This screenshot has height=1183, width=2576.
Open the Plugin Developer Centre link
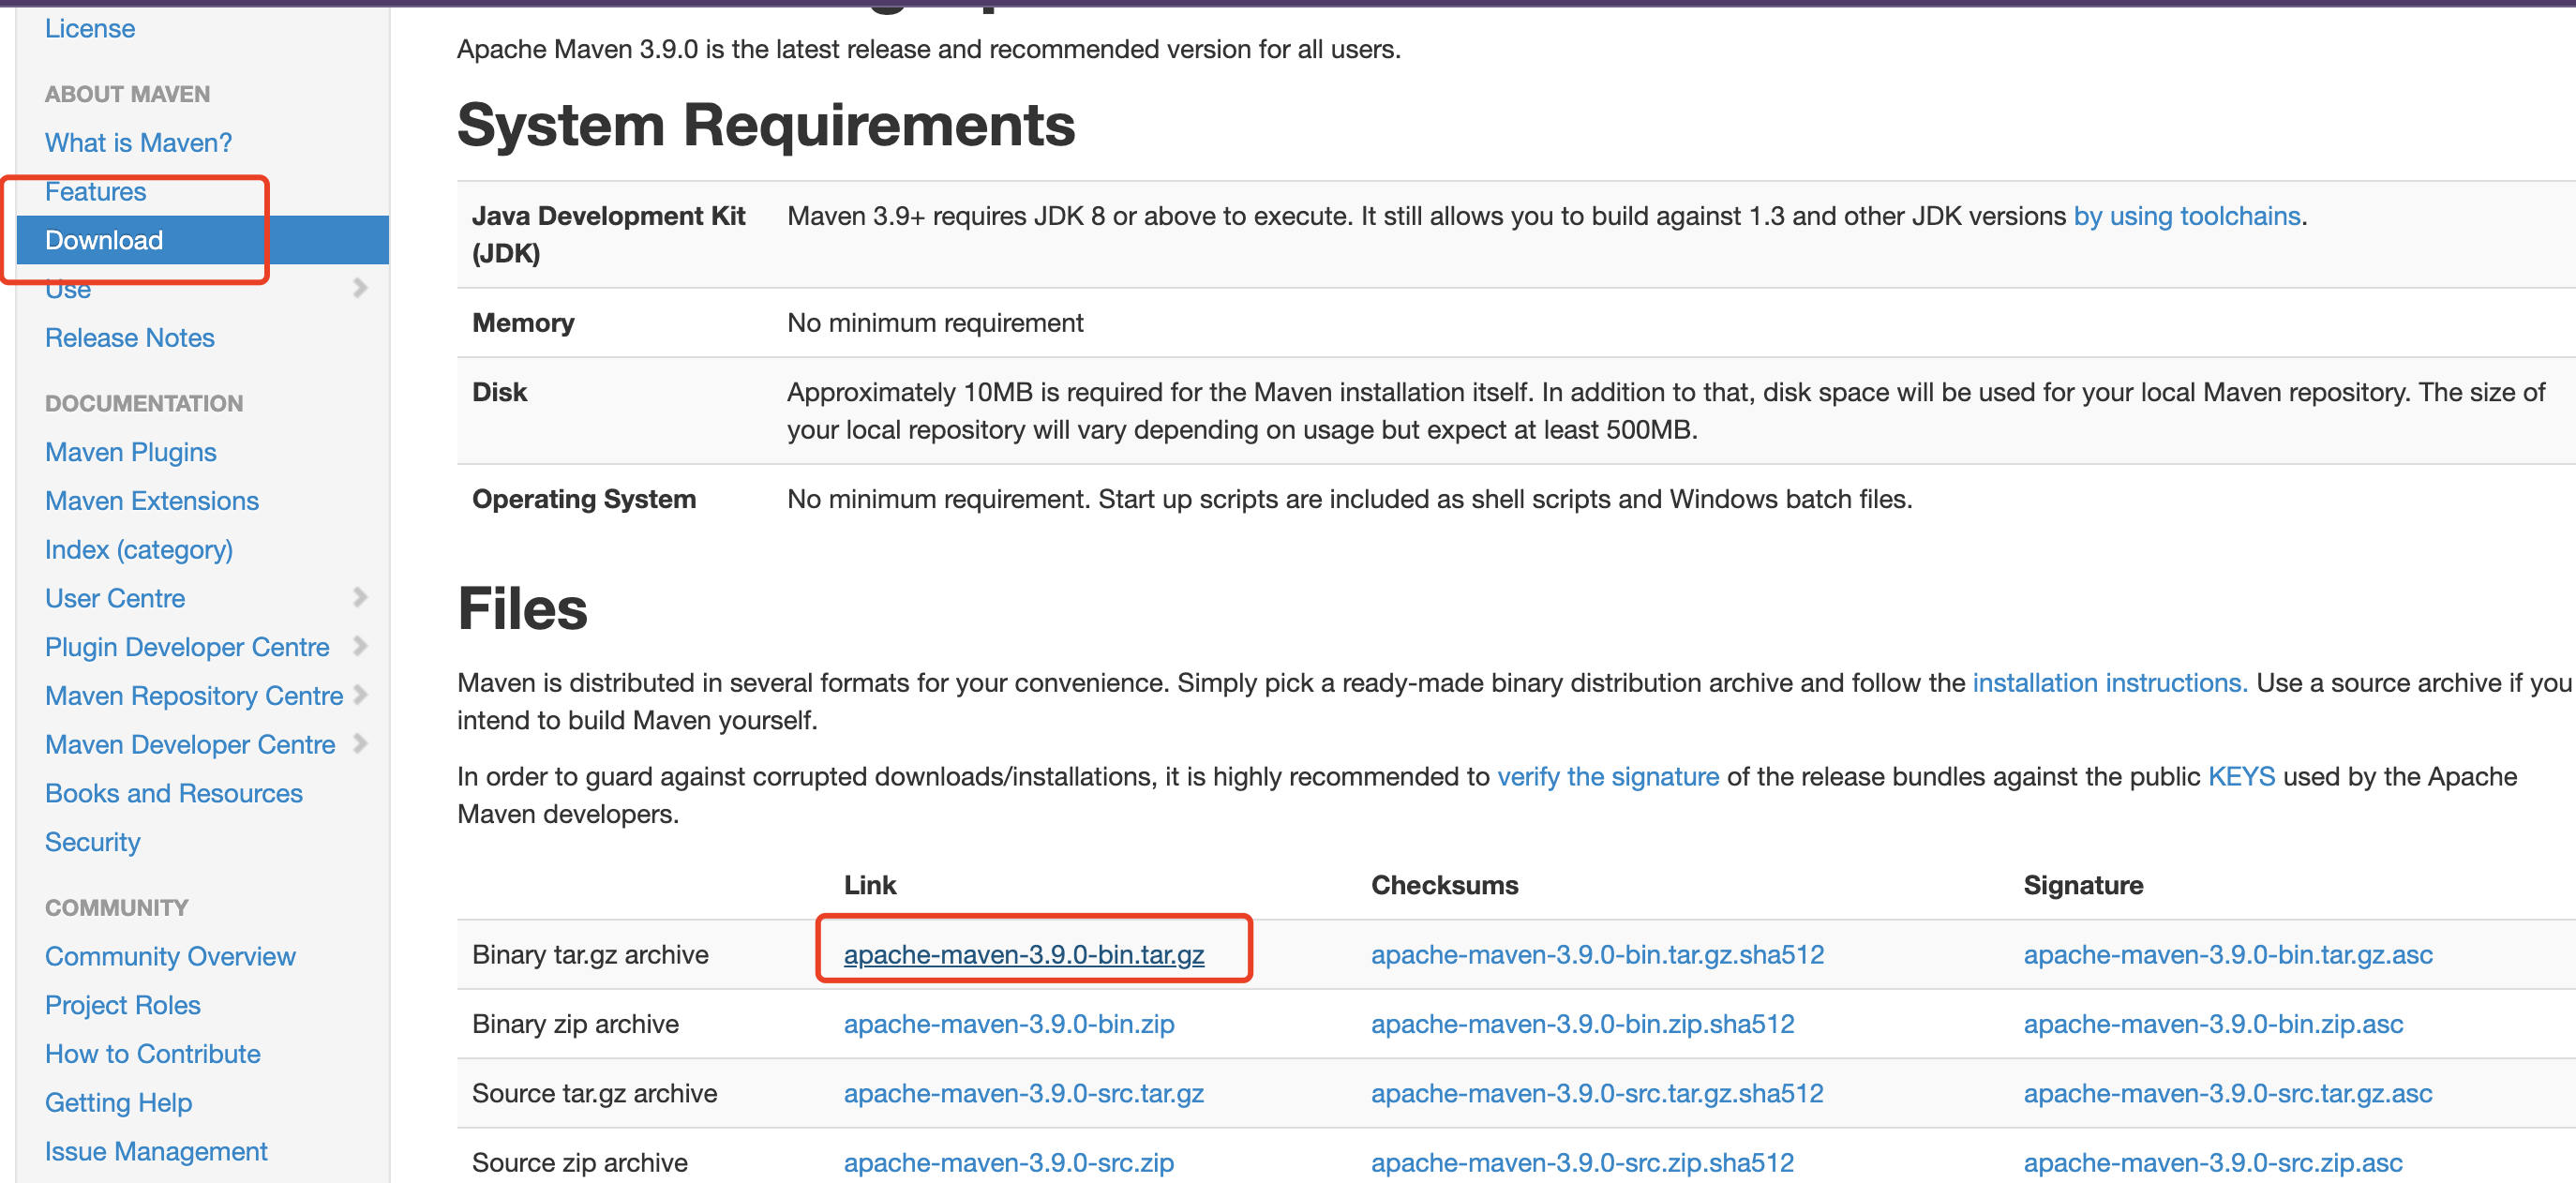pos(186,647)
